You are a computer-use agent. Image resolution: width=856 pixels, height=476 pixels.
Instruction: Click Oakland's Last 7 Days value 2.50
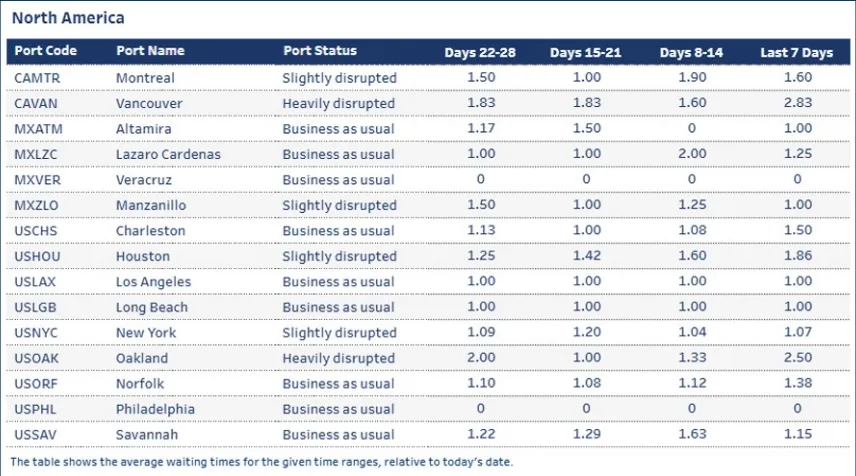point(796,358)
